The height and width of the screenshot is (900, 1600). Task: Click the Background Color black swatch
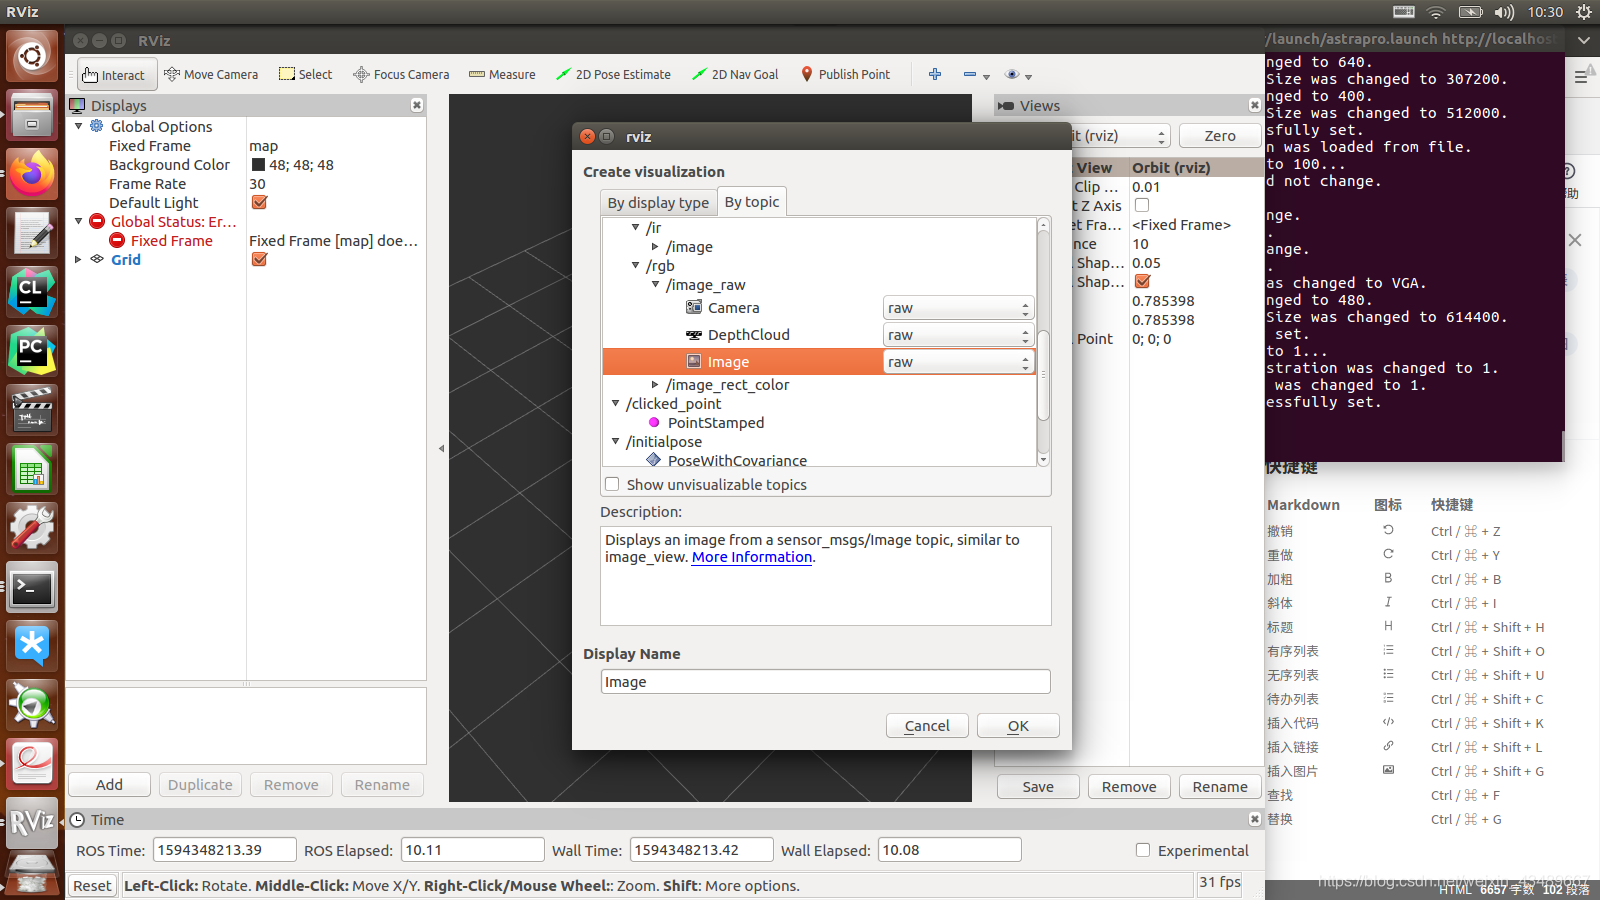[258, 165]
